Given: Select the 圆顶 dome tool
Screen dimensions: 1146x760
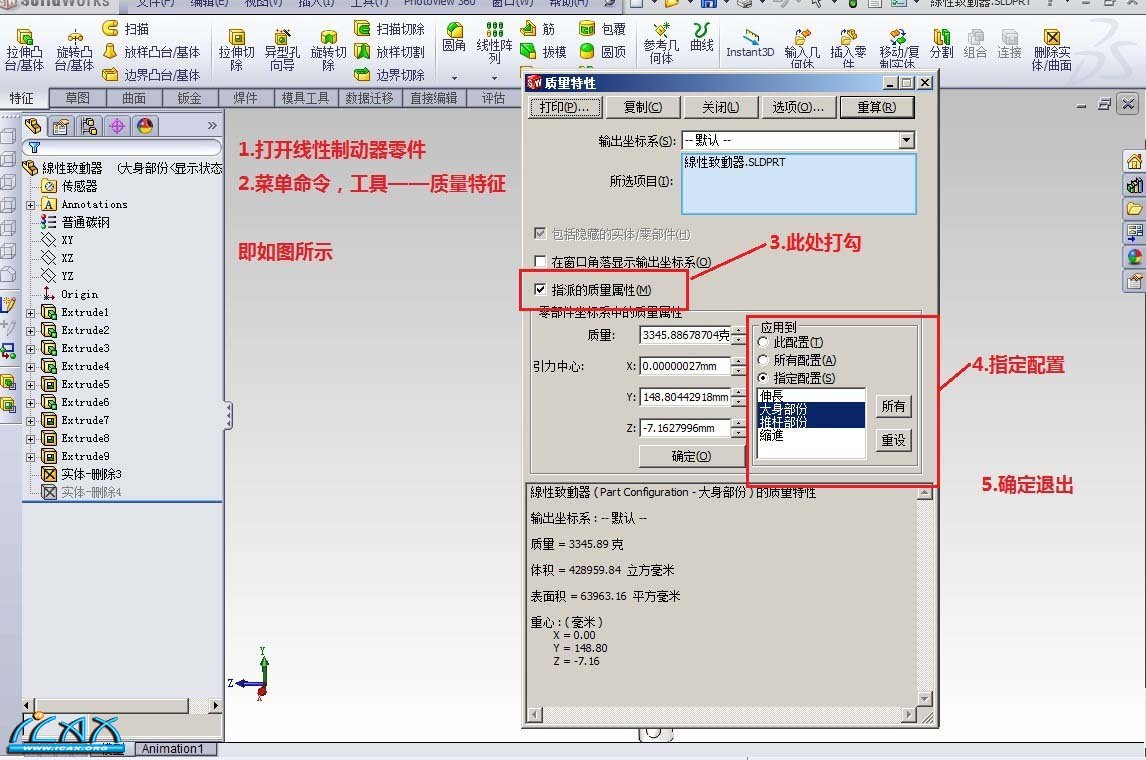Looking at the screenshot, I should 602,52.
